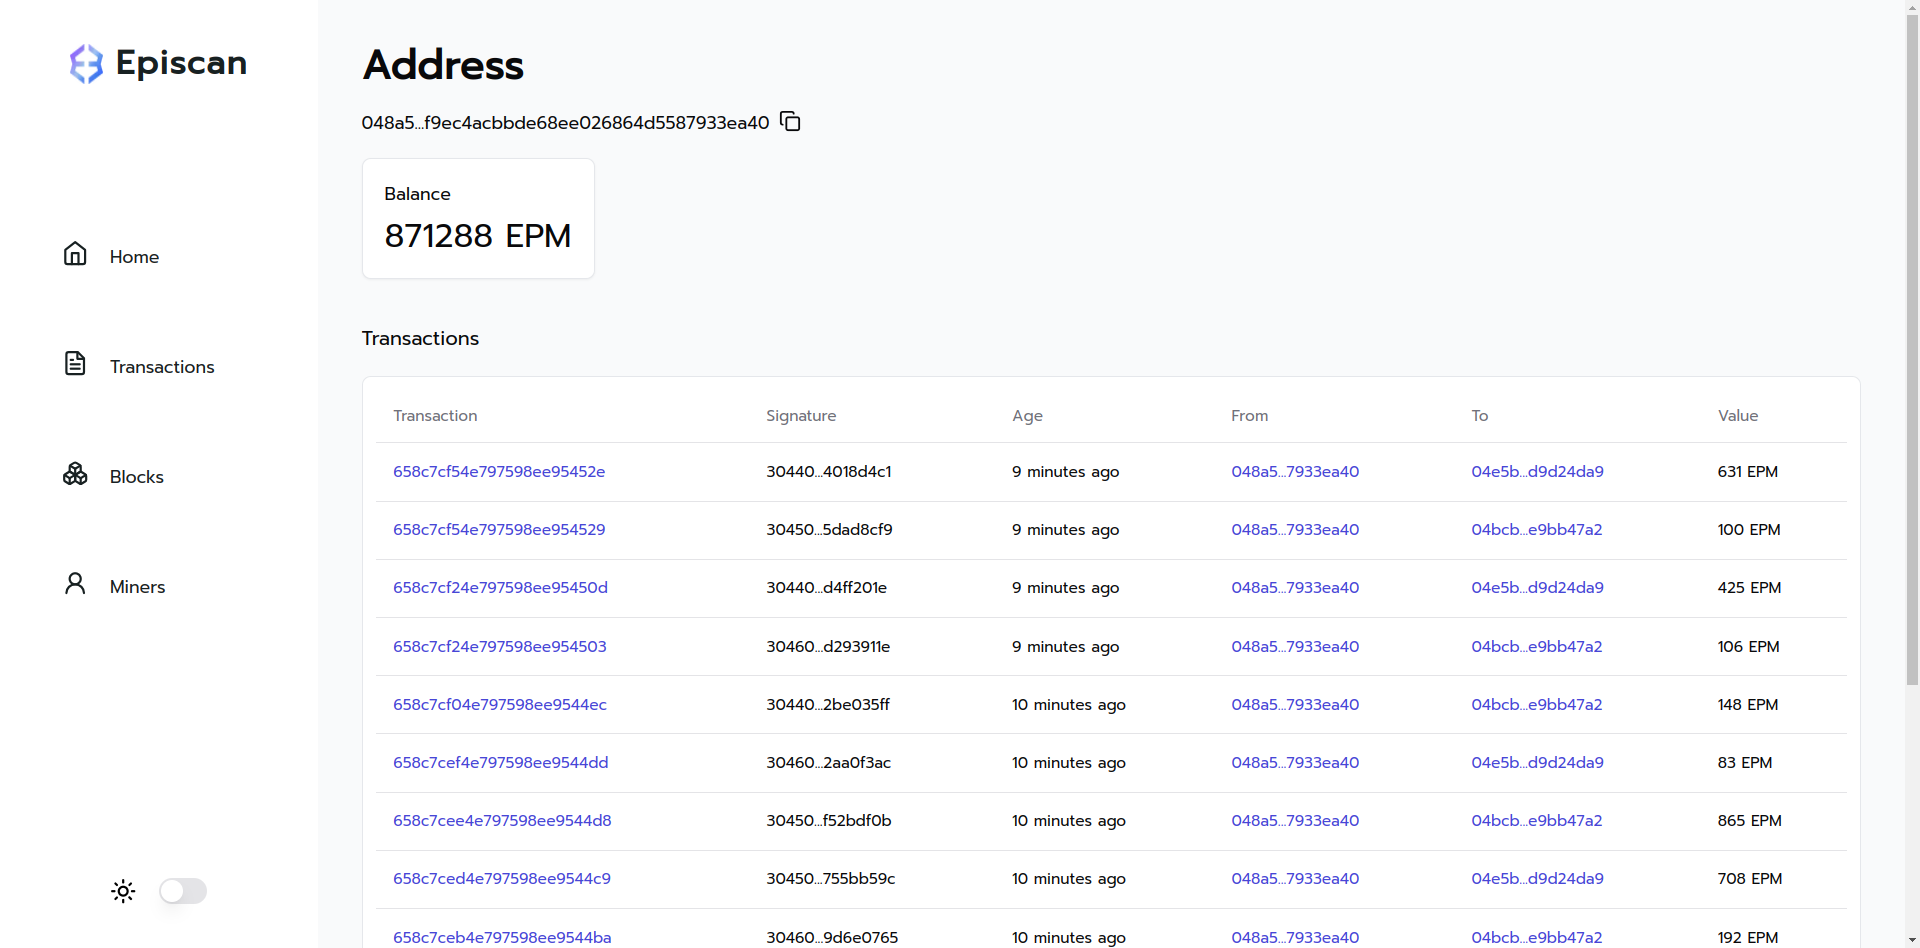Open the Blocks menu item

(x=137, y=477)
